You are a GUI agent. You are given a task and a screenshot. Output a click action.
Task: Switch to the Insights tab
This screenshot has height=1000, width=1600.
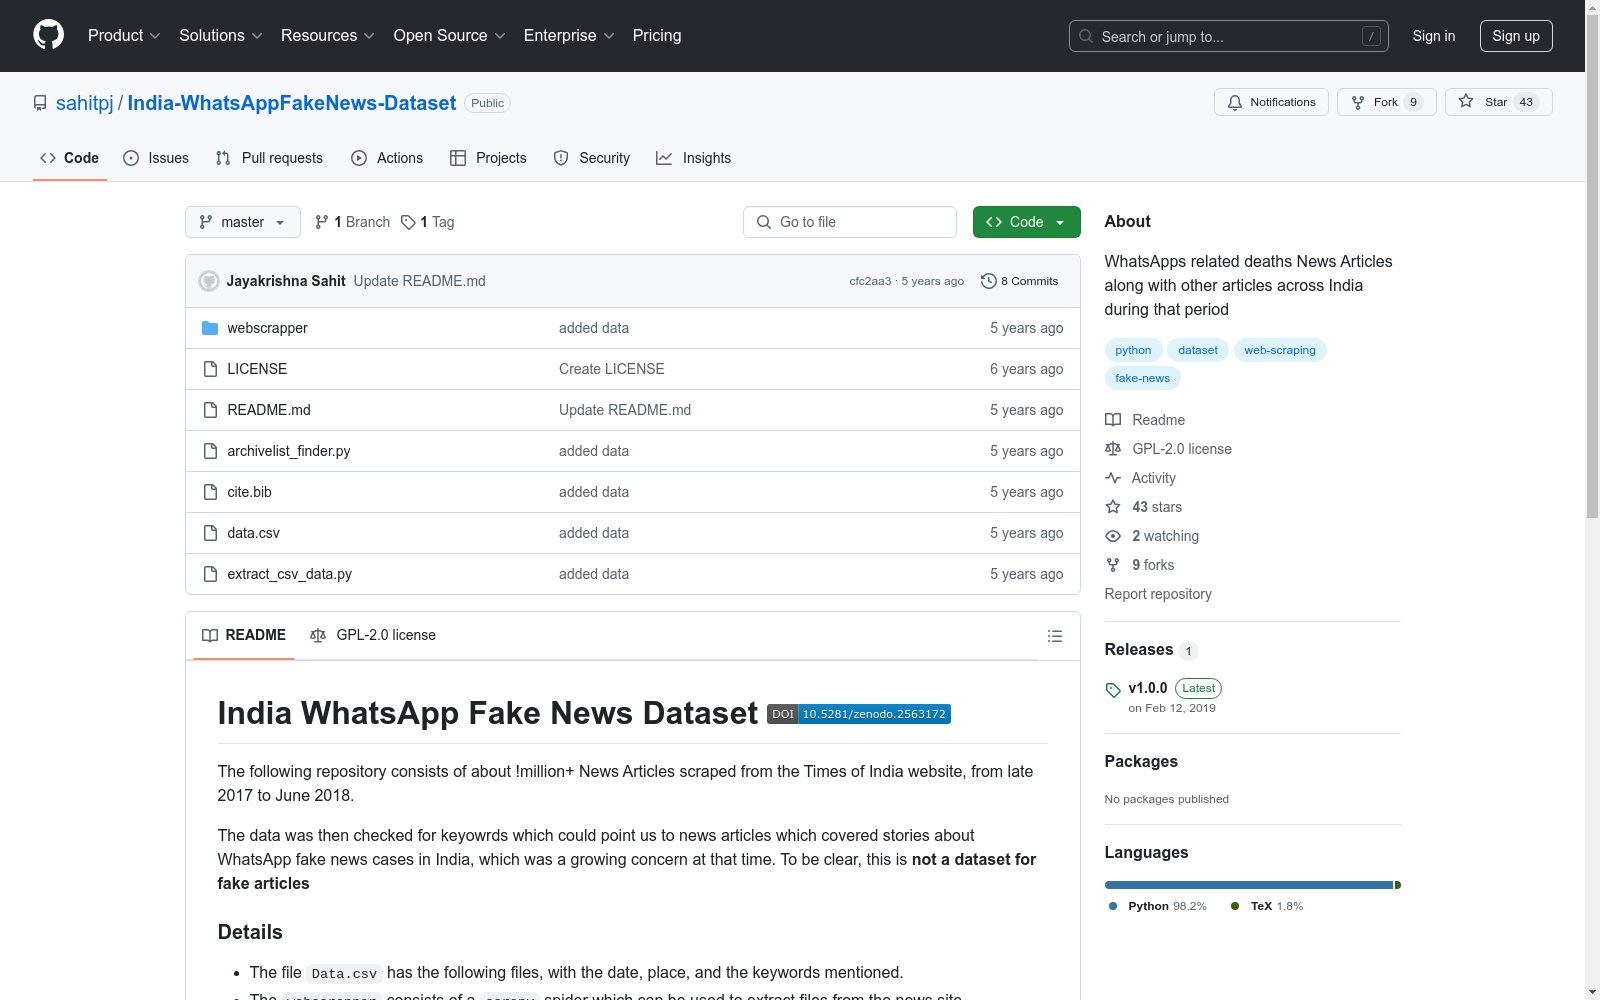click(693, 158)
